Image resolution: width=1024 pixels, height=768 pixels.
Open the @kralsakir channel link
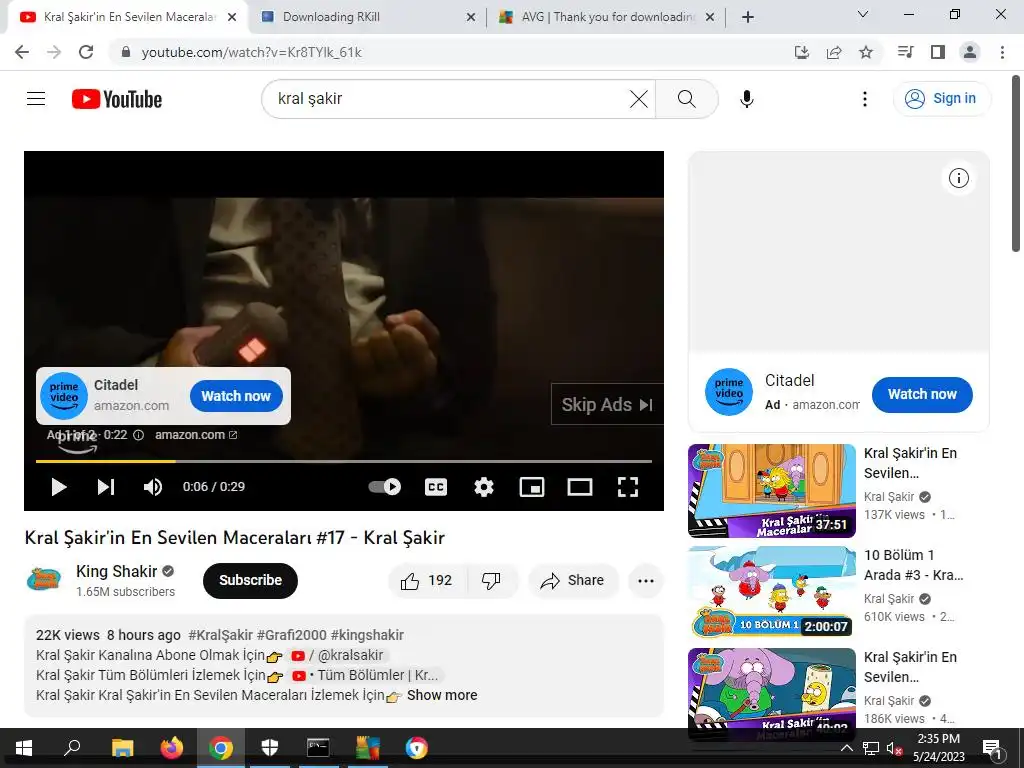(338, 655)
